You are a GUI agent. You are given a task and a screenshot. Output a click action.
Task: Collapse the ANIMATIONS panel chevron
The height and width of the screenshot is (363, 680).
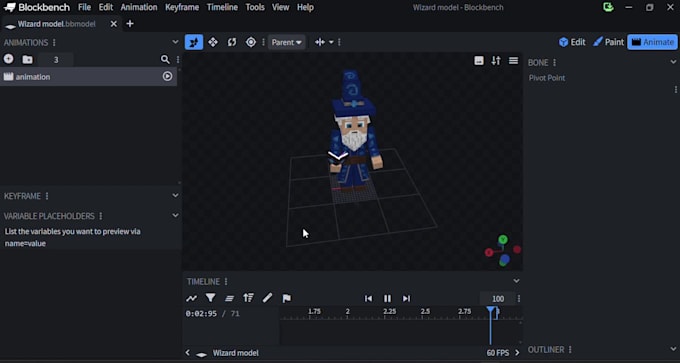pyautogui.click(x=175, y=42)
